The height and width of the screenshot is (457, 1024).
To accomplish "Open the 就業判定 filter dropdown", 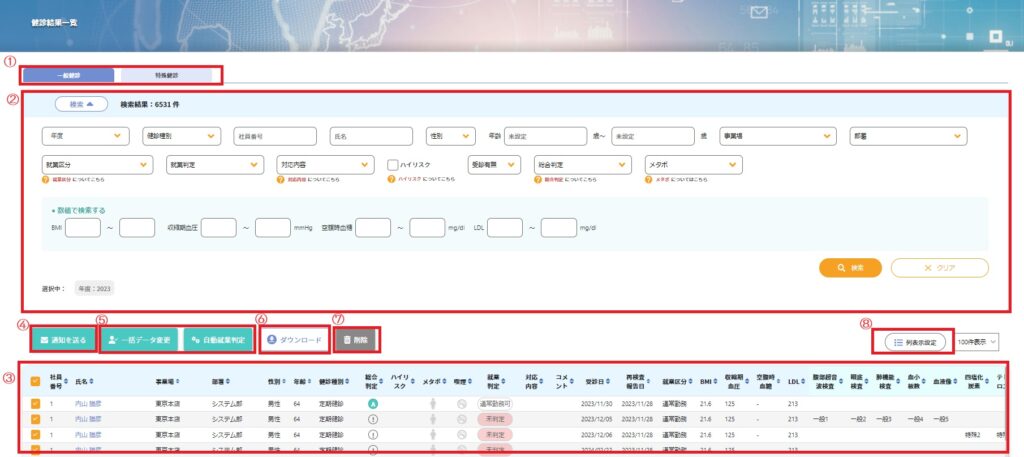I will pyautogui.click(x=215, y=165).
